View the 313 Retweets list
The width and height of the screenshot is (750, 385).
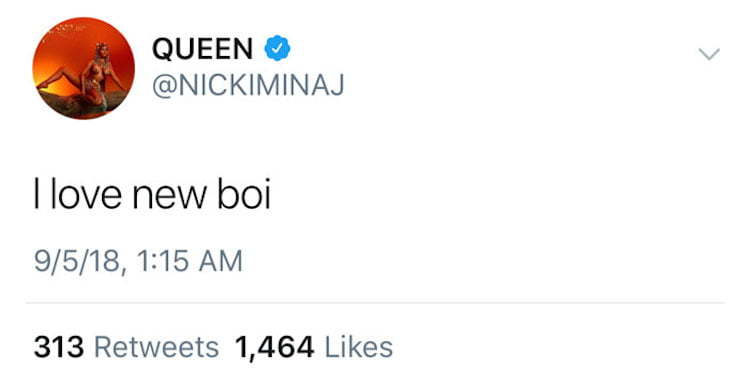(x=126, y=347)
